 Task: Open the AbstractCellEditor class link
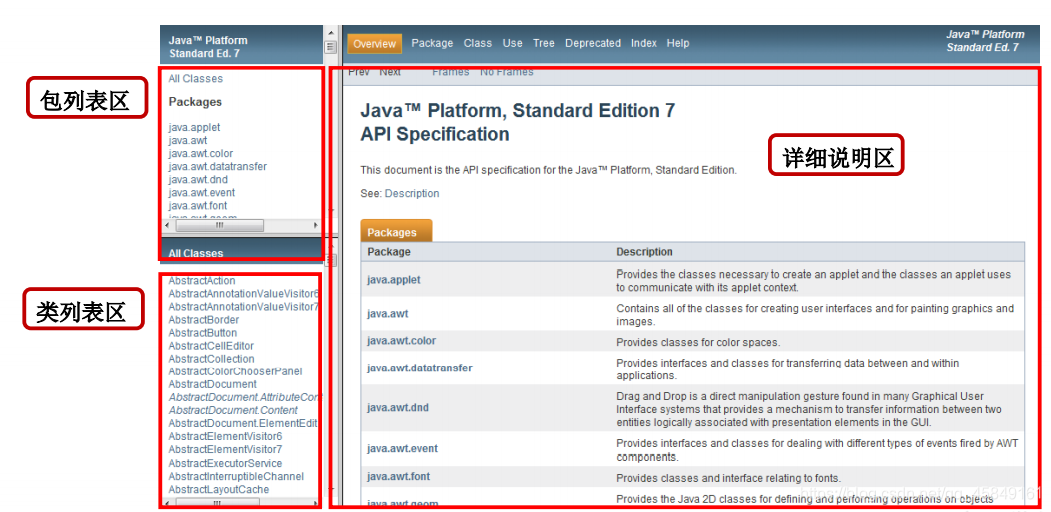pyautogui.click(x=211, y=346)
